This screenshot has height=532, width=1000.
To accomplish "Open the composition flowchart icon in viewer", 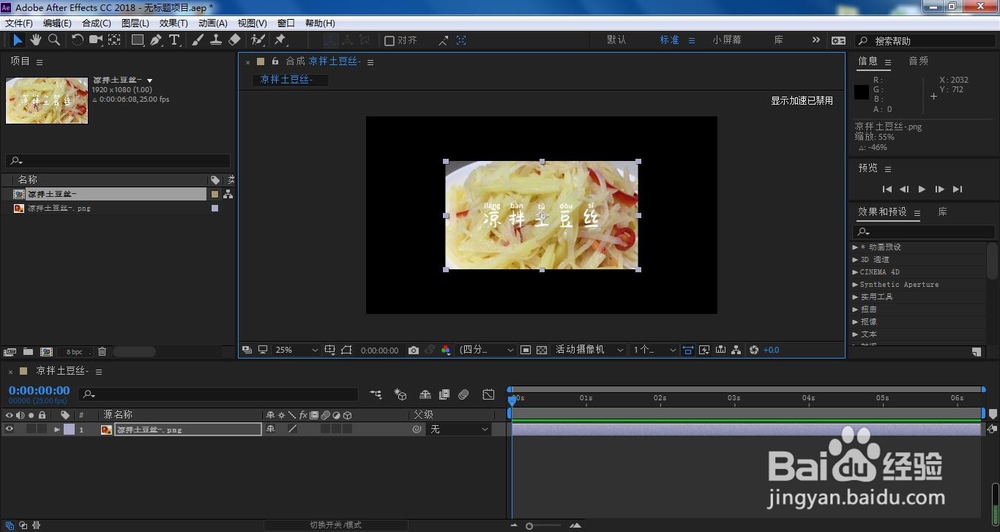I will (x=736, y=350).
